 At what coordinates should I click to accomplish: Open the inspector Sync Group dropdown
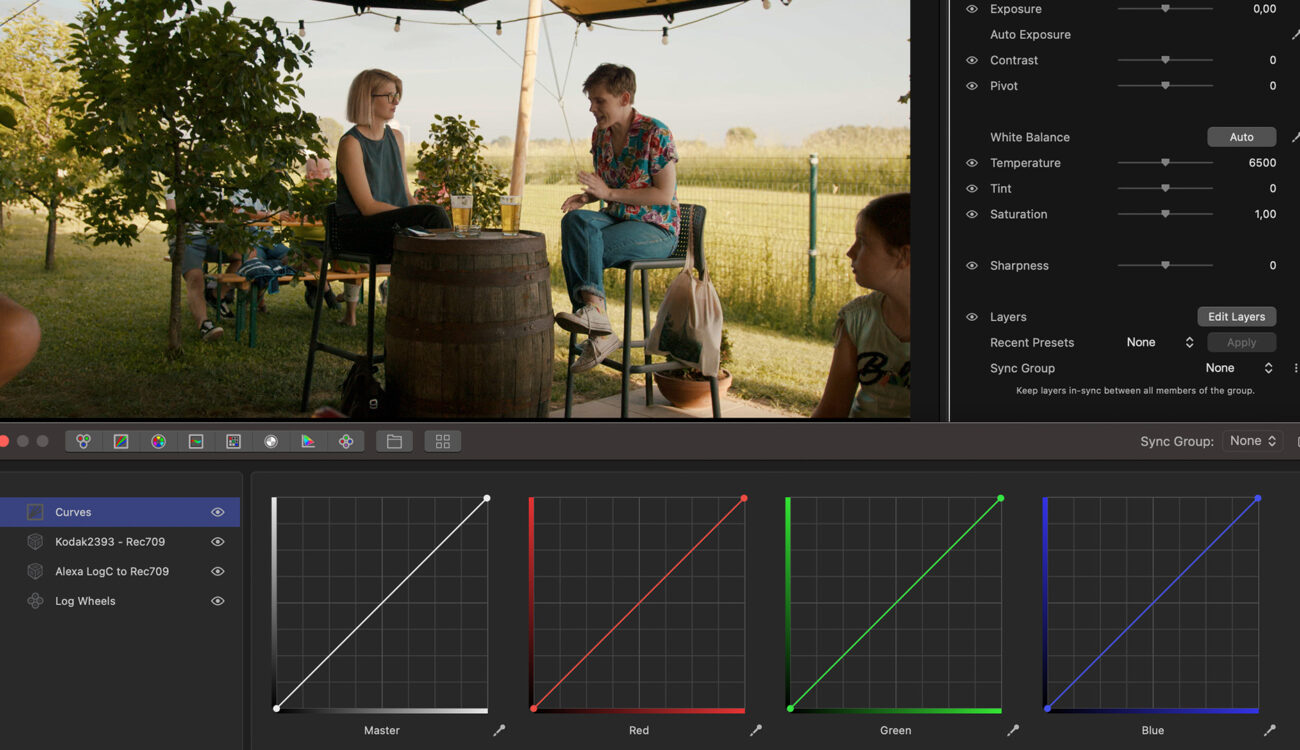pos(1238,368)
